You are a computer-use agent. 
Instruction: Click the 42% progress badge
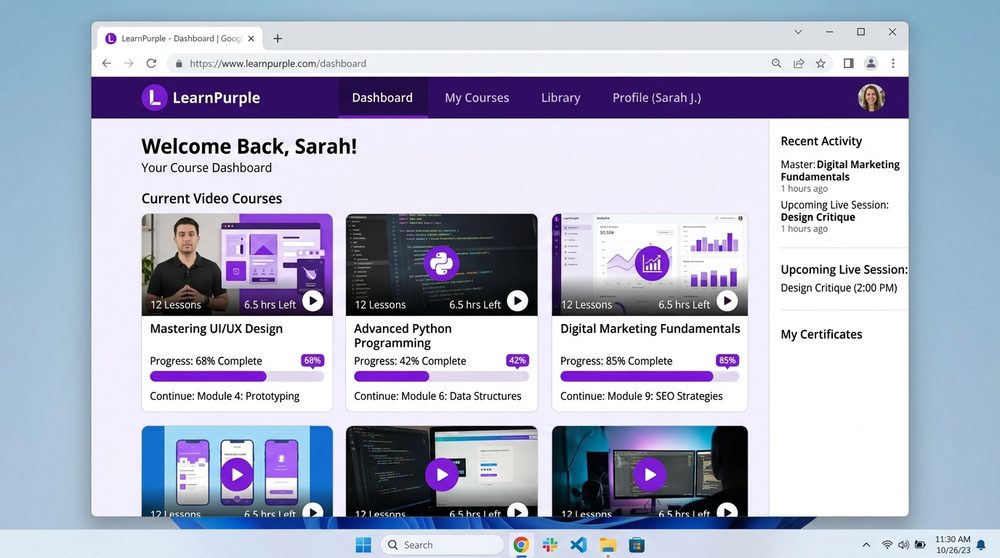click(517, 361)
